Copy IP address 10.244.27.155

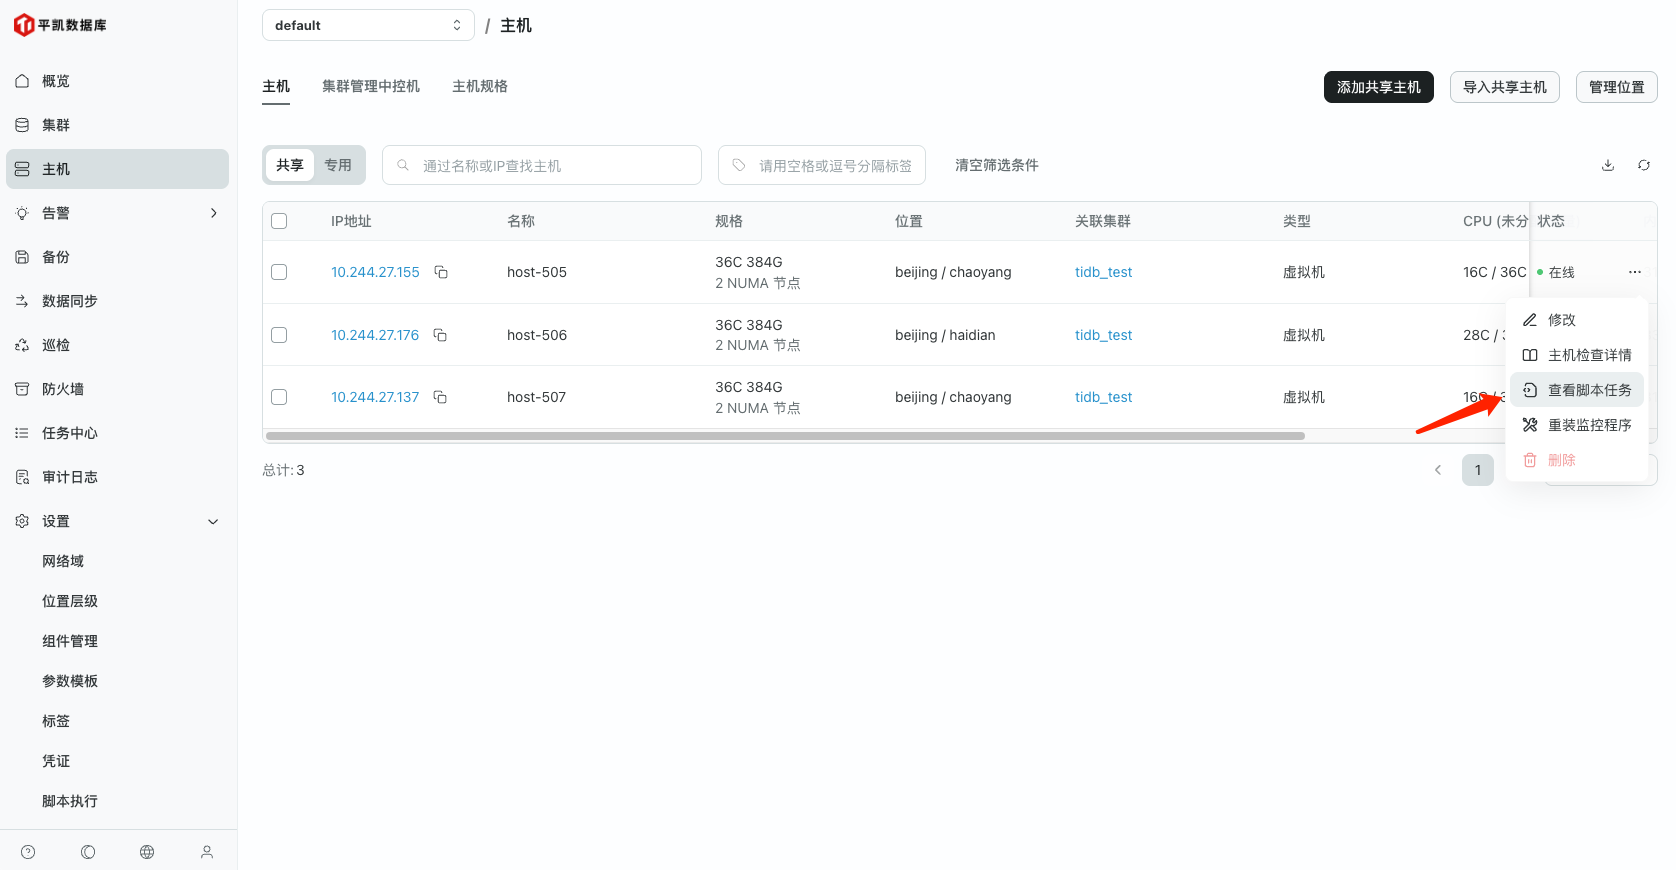pyautogui.click(x=441, y=272)
